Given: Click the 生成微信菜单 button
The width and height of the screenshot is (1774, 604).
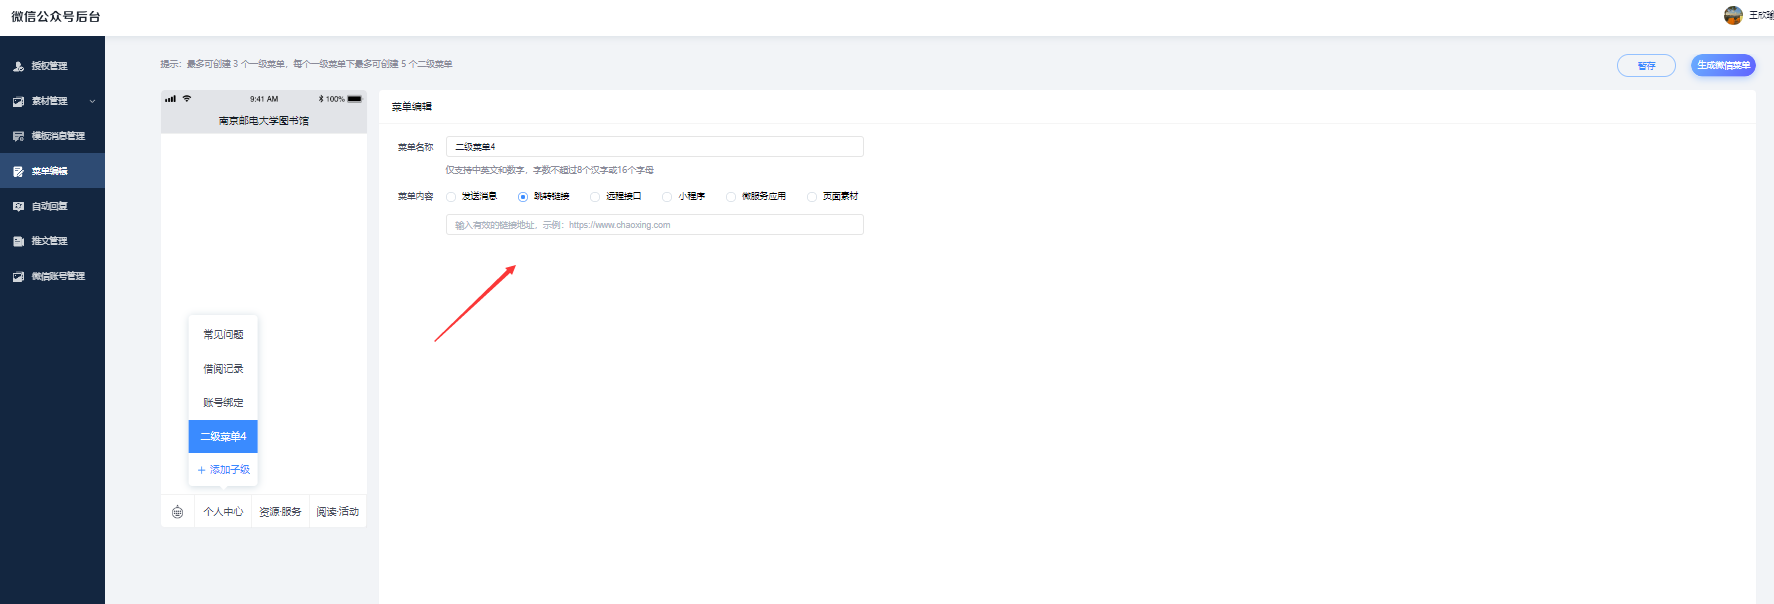Looking at the screenshot, I should click(x=1723, y=65).
